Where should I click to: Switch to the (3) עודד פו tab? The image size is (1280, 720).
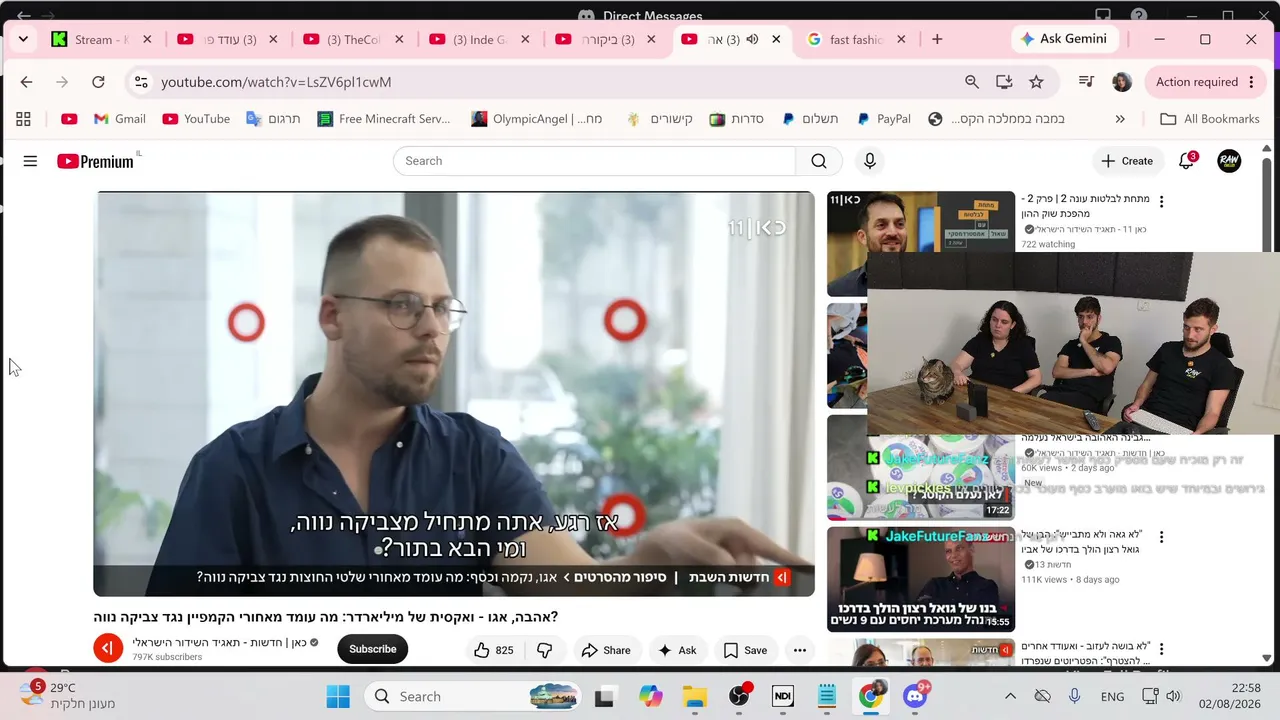pyautogui.click(x=226, y=39)
